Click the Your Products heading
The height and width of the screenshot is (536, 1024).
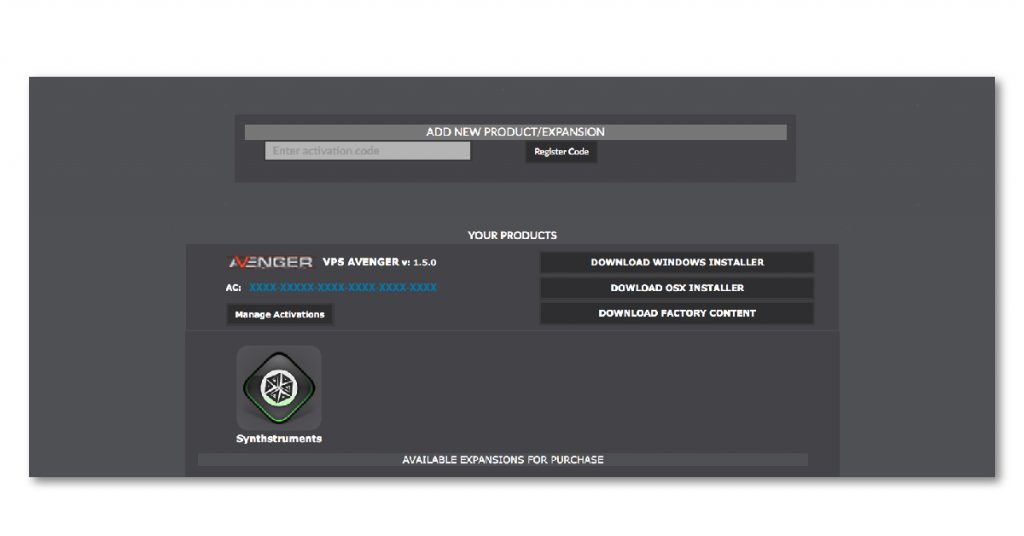click(x=512, y=235)
